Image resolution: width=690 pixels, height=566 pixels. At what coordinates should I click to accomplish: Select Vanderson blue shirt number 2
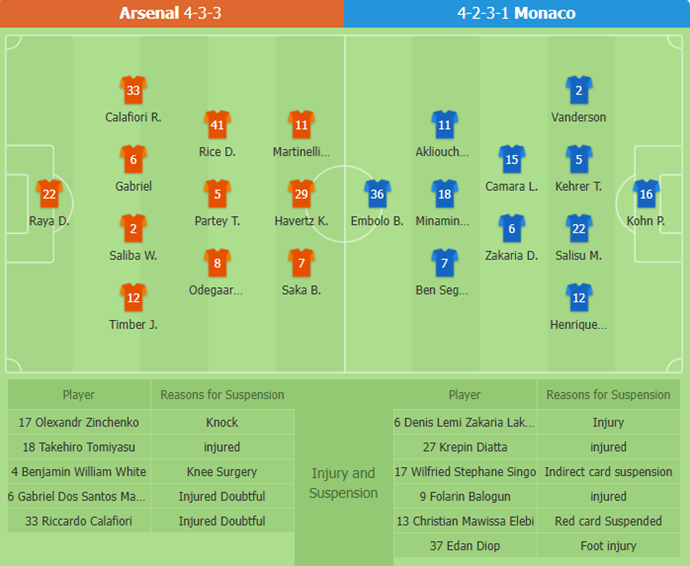(x=579, y=90)
